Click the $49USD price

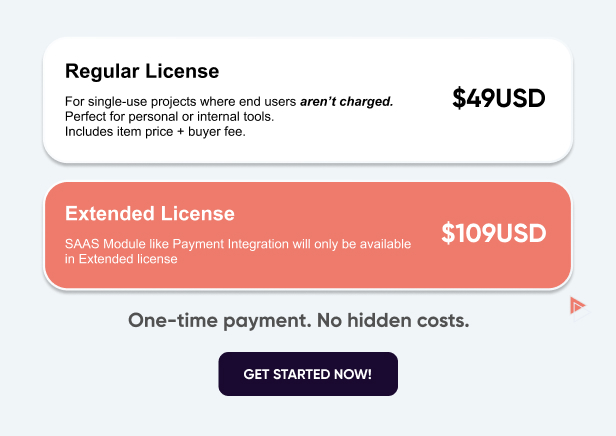coord(499,98)
